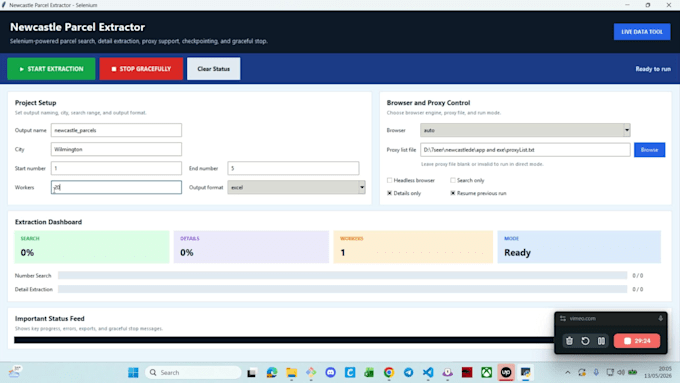Screen dimensions: 680x383
Task: Open the LIVE DATA TOOL
Action: pyautogui.click(x=642, y=32)
